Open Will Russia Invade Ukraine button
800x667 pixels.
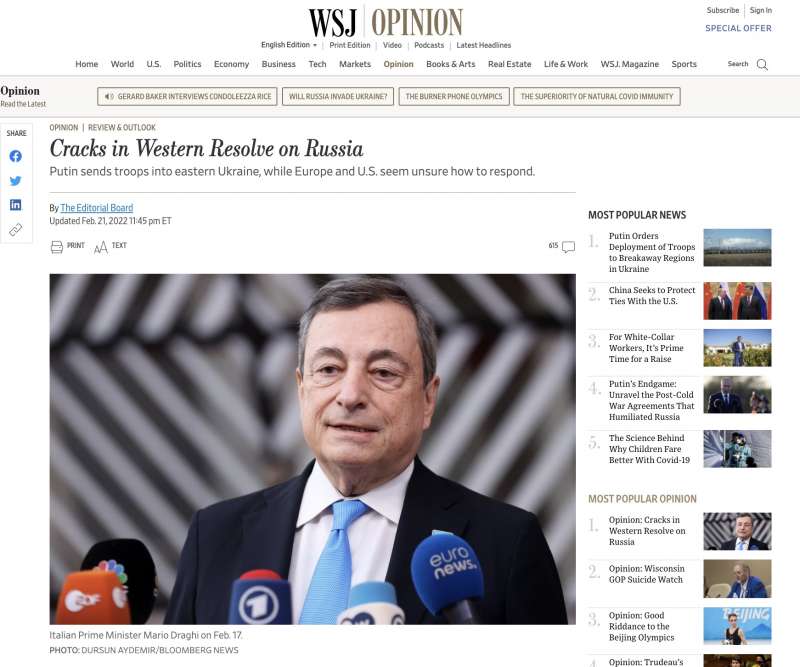338,96
